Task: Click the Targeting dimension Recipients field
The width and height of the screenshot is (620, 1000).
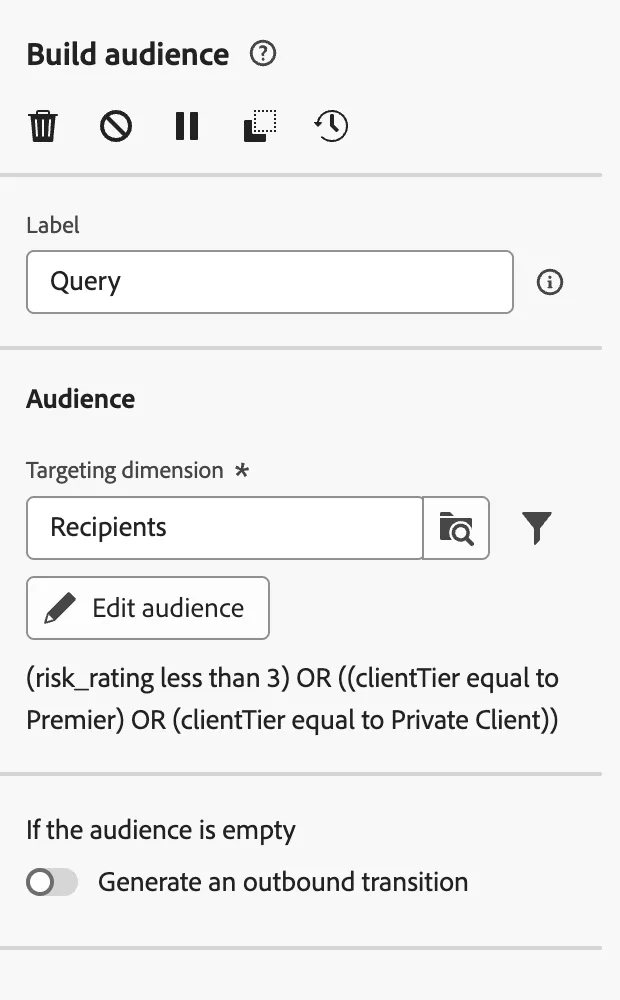Action: pyautogui.click(x=225, y=528)
